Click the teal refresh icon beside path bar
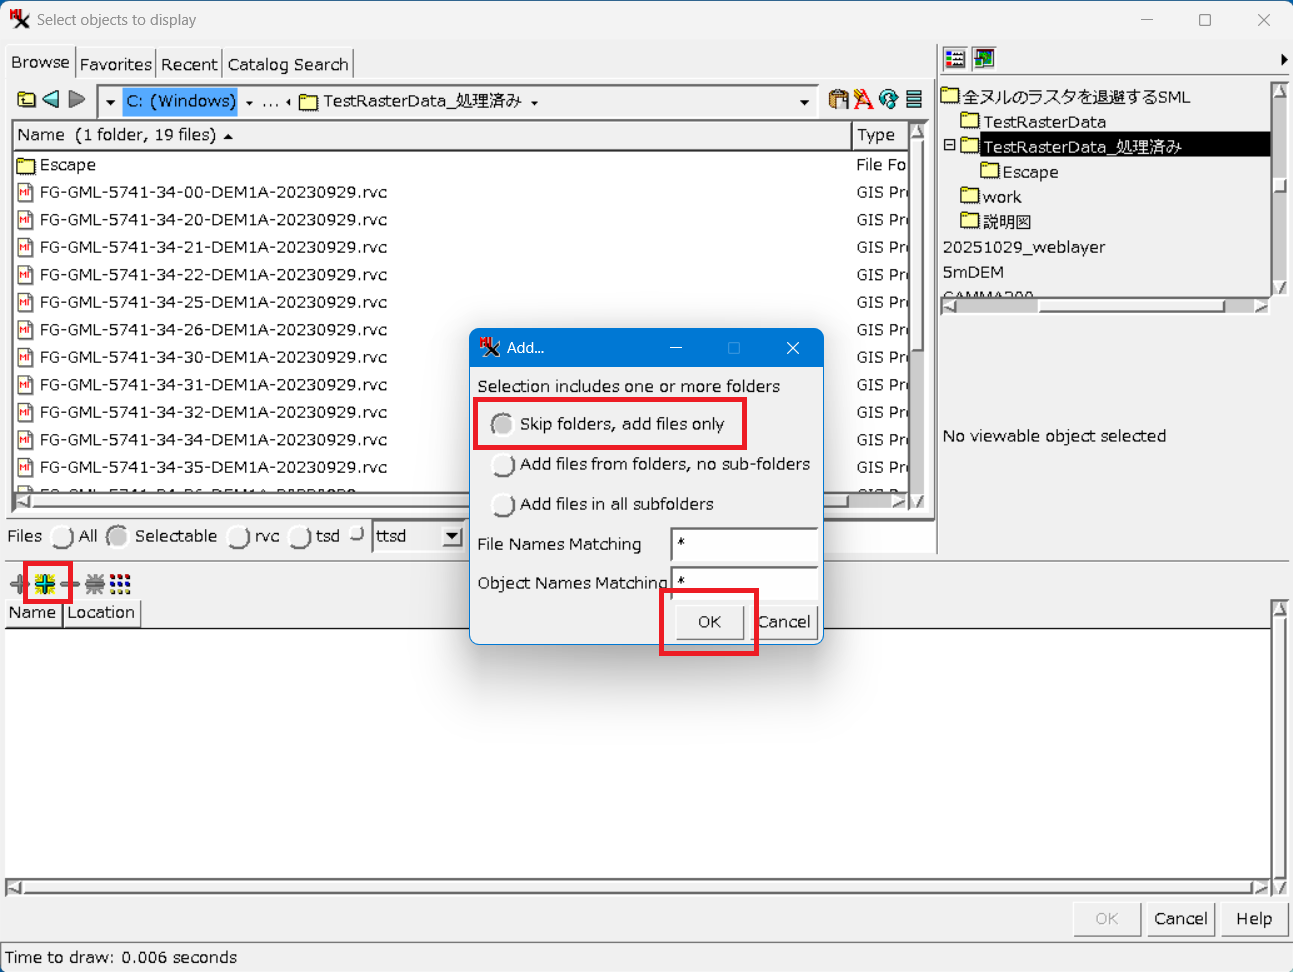The height and width of the screenshot is (972, 1293). coord(888,100)
